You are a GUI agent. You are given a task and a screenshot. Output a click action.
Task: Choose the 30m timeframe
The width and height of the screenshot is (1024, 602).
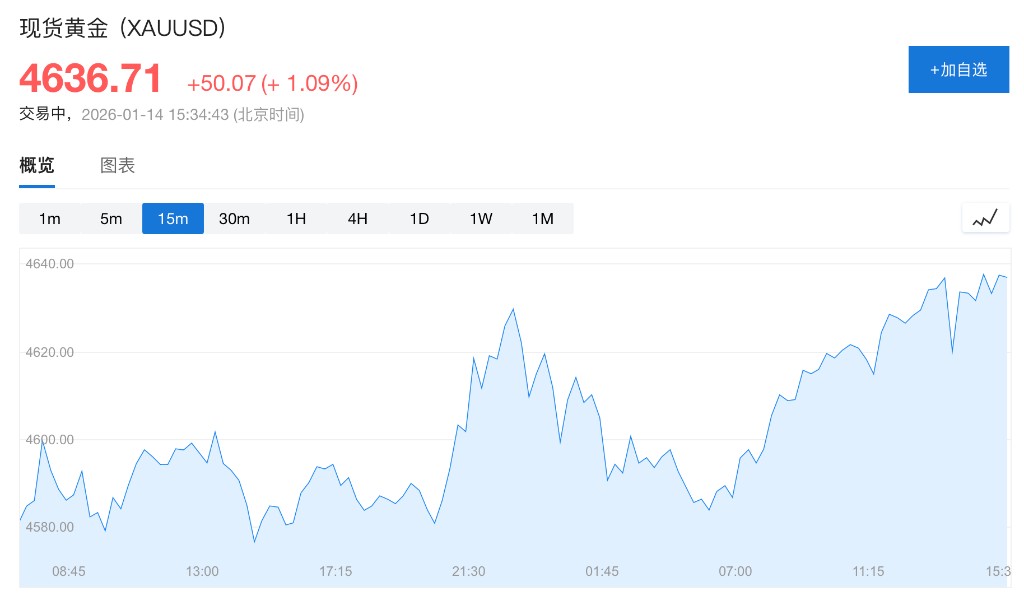(234, 219)
